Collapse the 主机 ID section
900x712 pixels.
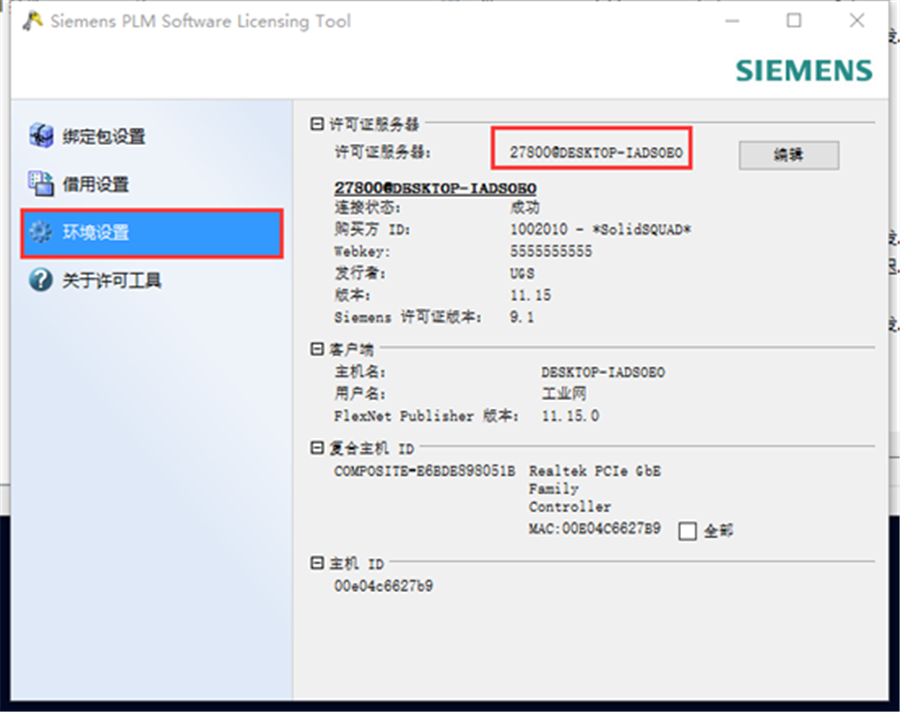317,563
